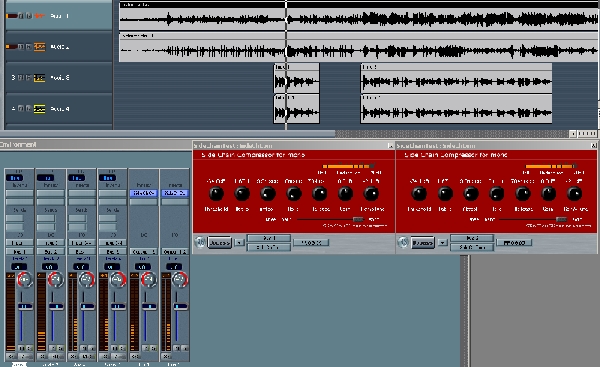The width and height of the screenshot is (600, 367).
Task: Click the Attack knob in left compressor
Action: (267, 194)
